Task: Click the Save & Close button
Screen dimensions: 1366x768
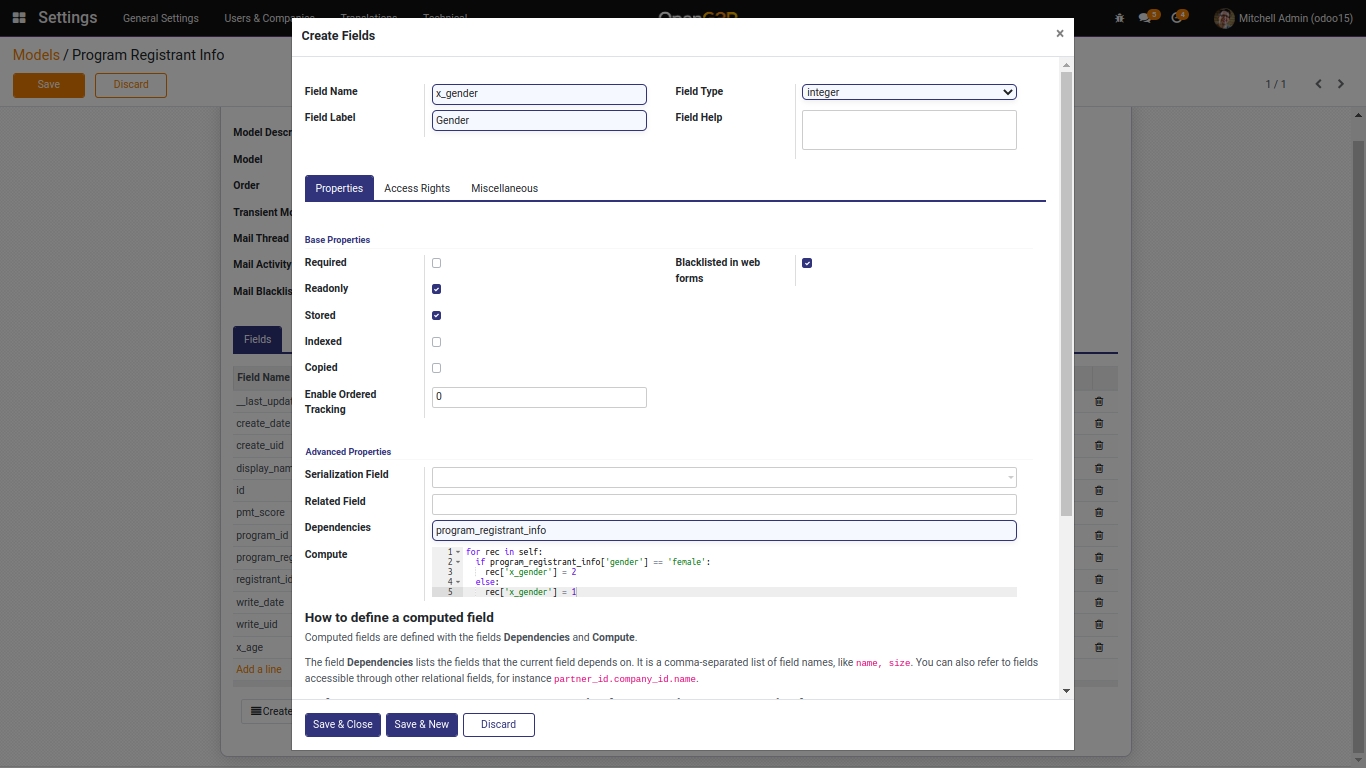Action: [x=342, y=724]
